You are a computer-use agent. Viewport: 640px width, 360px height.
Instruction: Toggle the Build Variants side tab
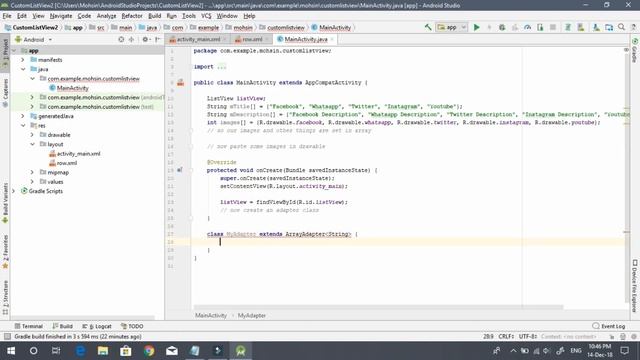(x=5, y=203)
